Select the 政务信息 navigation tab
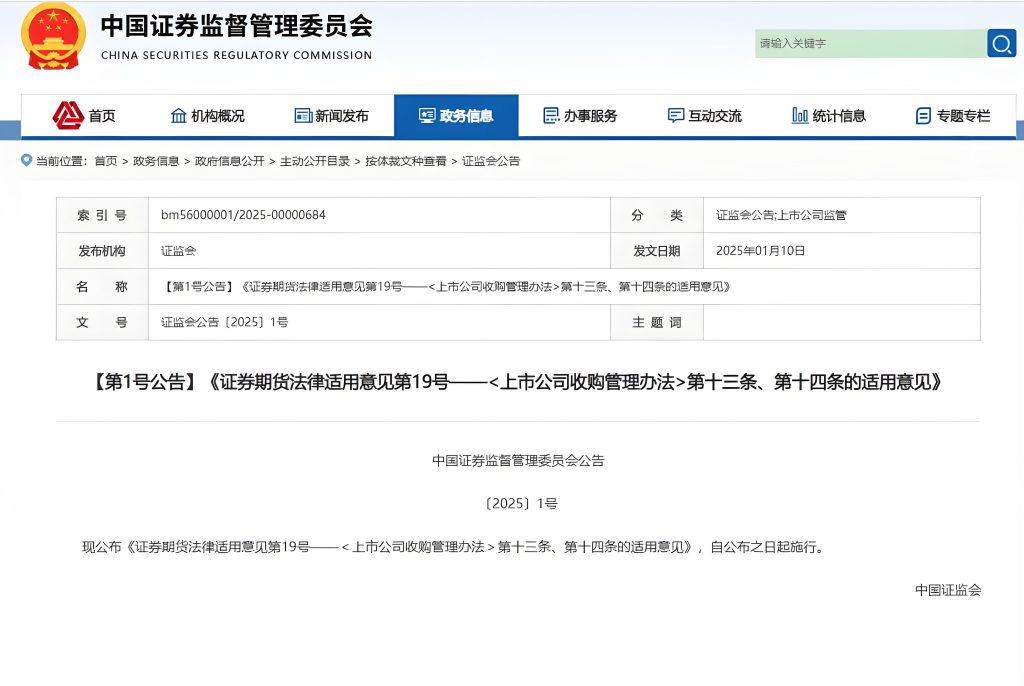The image size is (1024, 686). point(456,116)
